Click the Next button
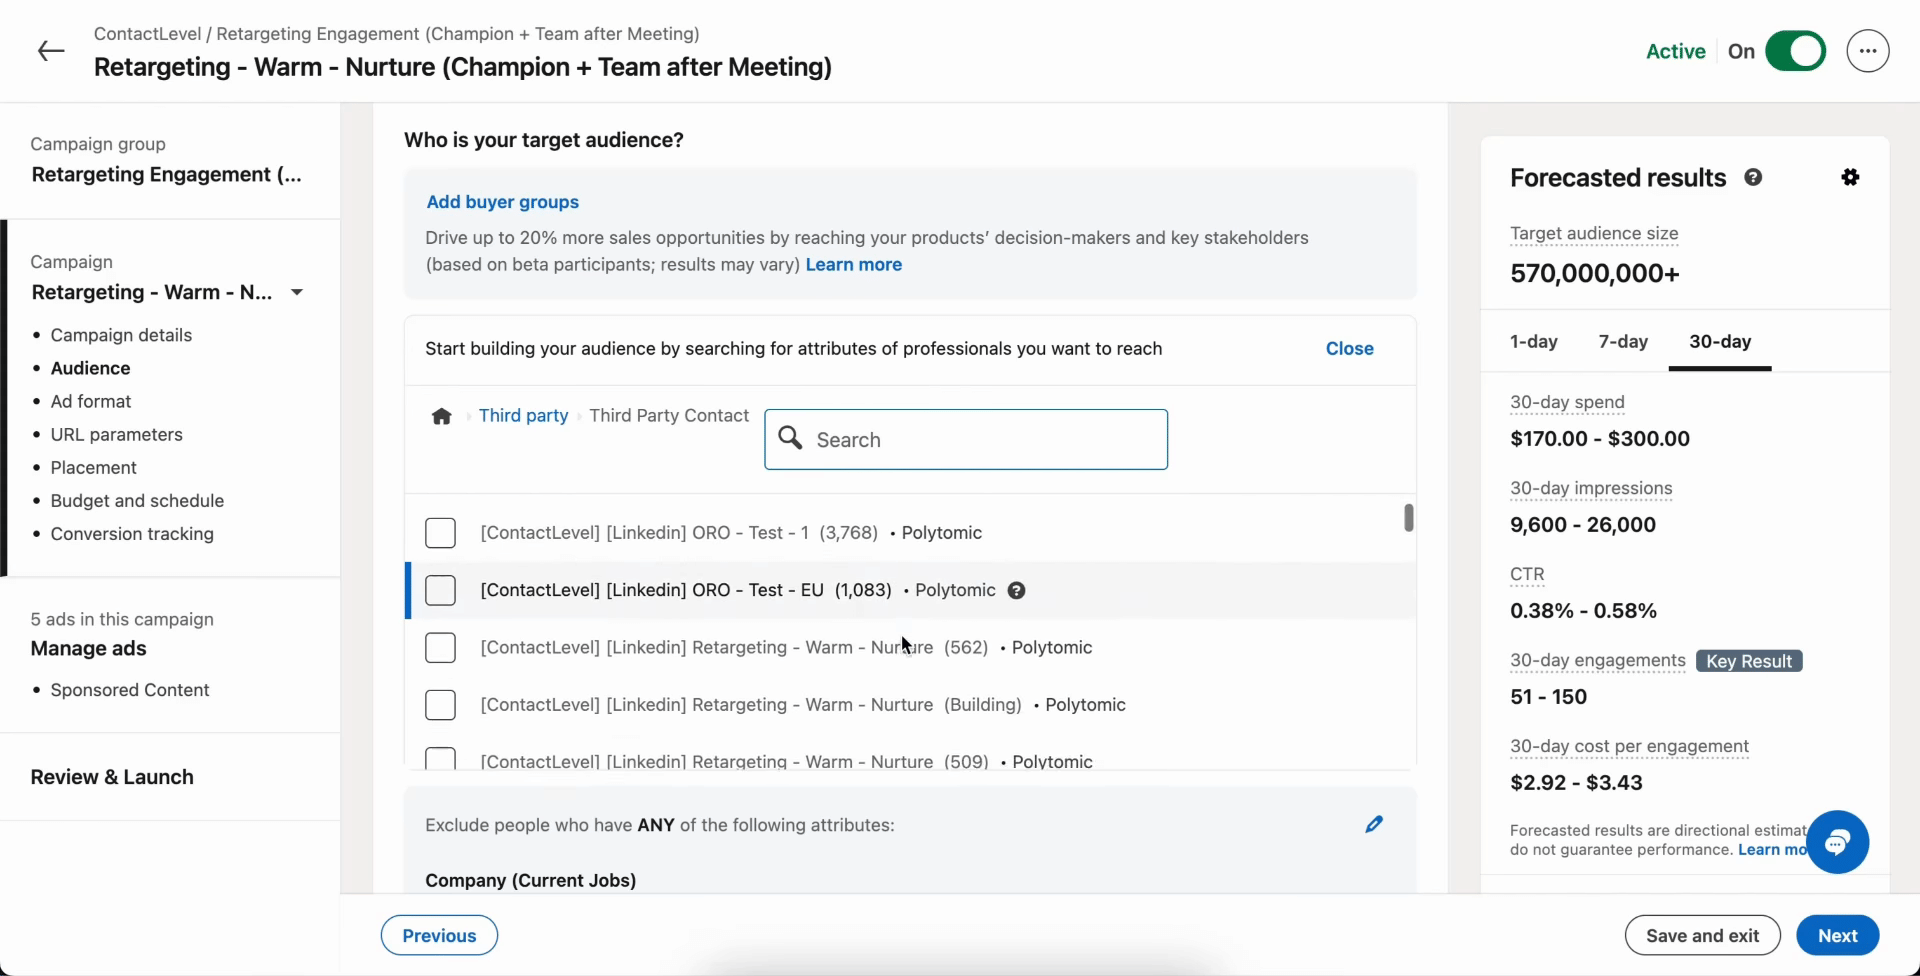 (1837, 936)
